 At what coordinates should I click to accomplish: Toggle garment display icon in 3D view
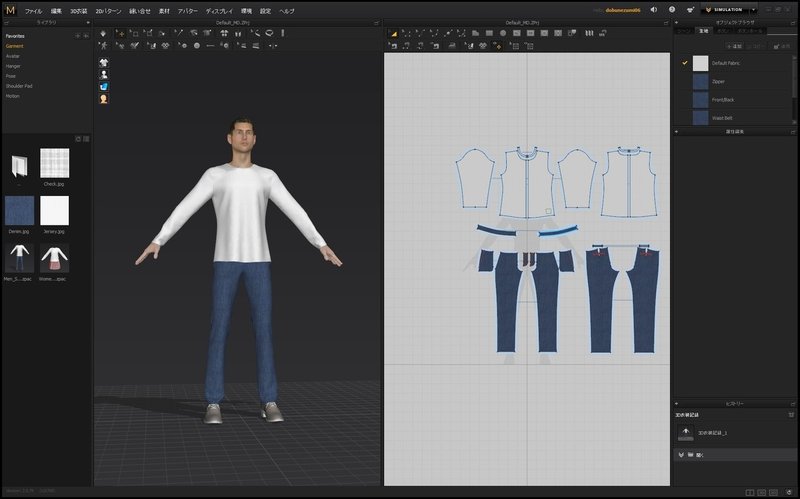[104, 62]
